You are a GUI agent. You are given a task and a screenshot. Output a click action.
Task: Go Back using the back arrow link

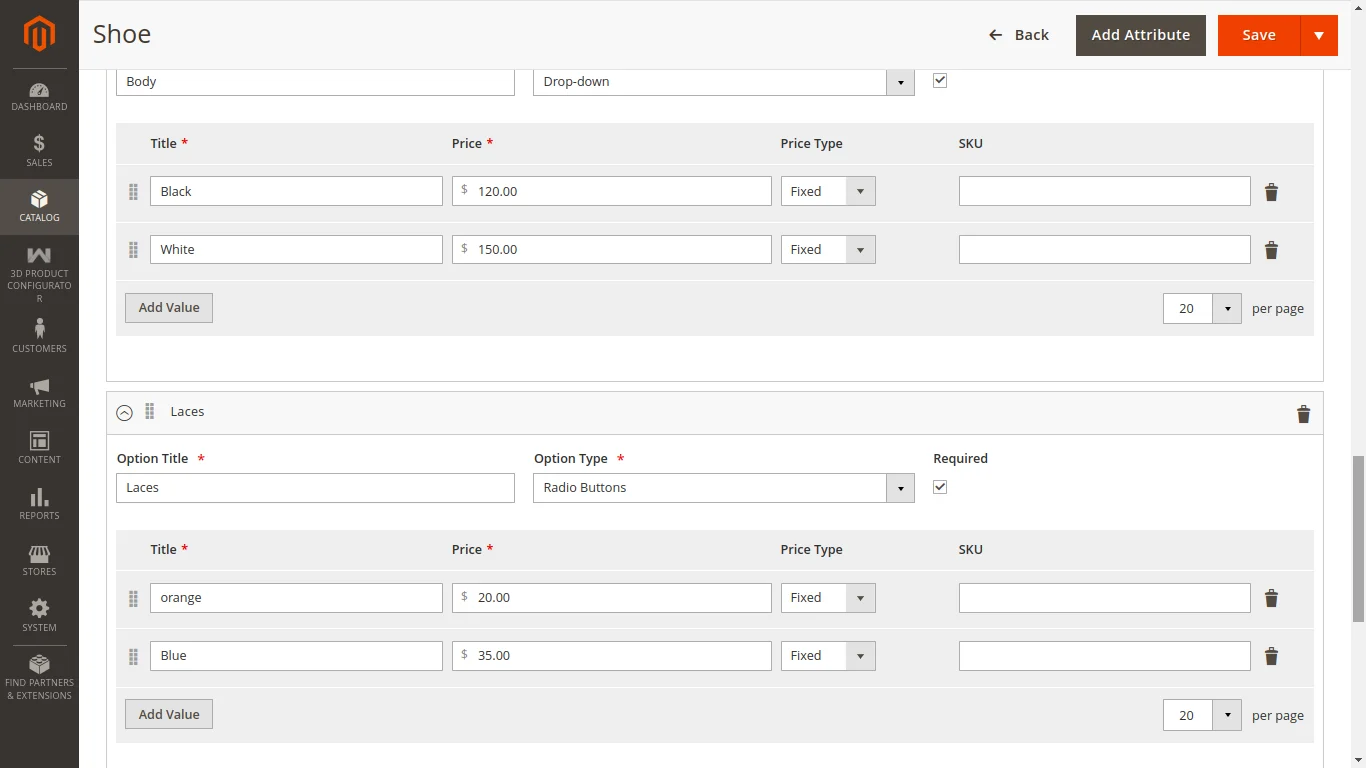coord(1018,34)
